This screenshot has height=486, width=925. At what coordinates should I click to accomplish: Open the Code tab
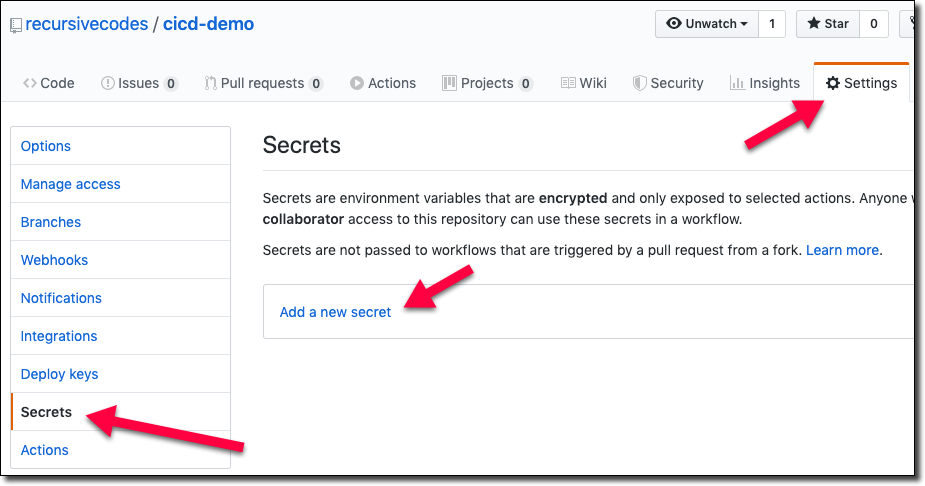49,83
